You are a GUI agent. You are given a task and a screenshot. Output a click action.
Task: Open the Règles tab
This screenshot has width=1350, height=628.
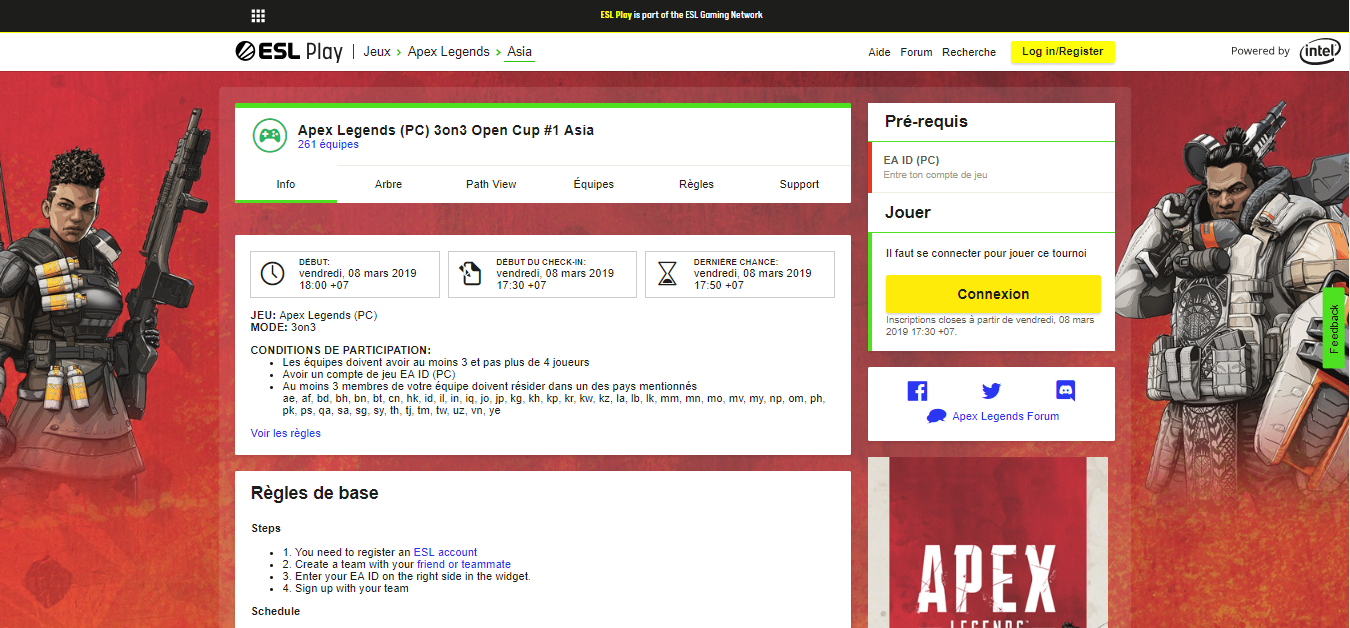click(696, 184)
